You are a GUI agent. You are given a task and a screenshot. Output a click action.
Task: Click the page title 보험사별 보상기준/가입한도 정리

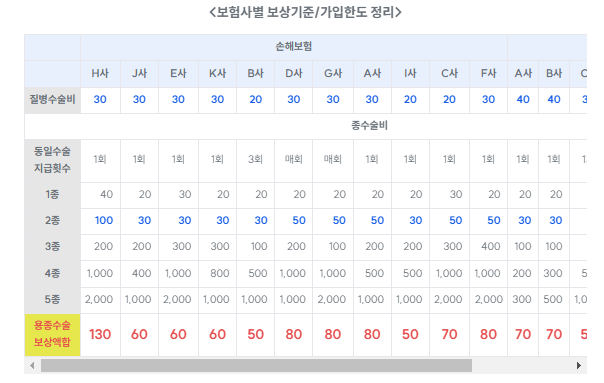(305, 12)
